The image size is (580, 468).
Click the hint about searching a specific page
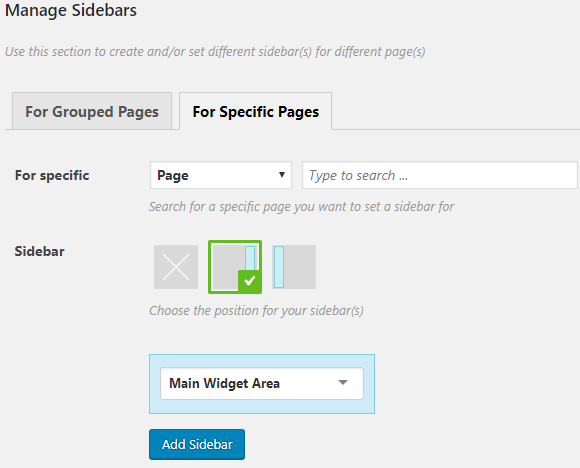[x=301, y=206]
